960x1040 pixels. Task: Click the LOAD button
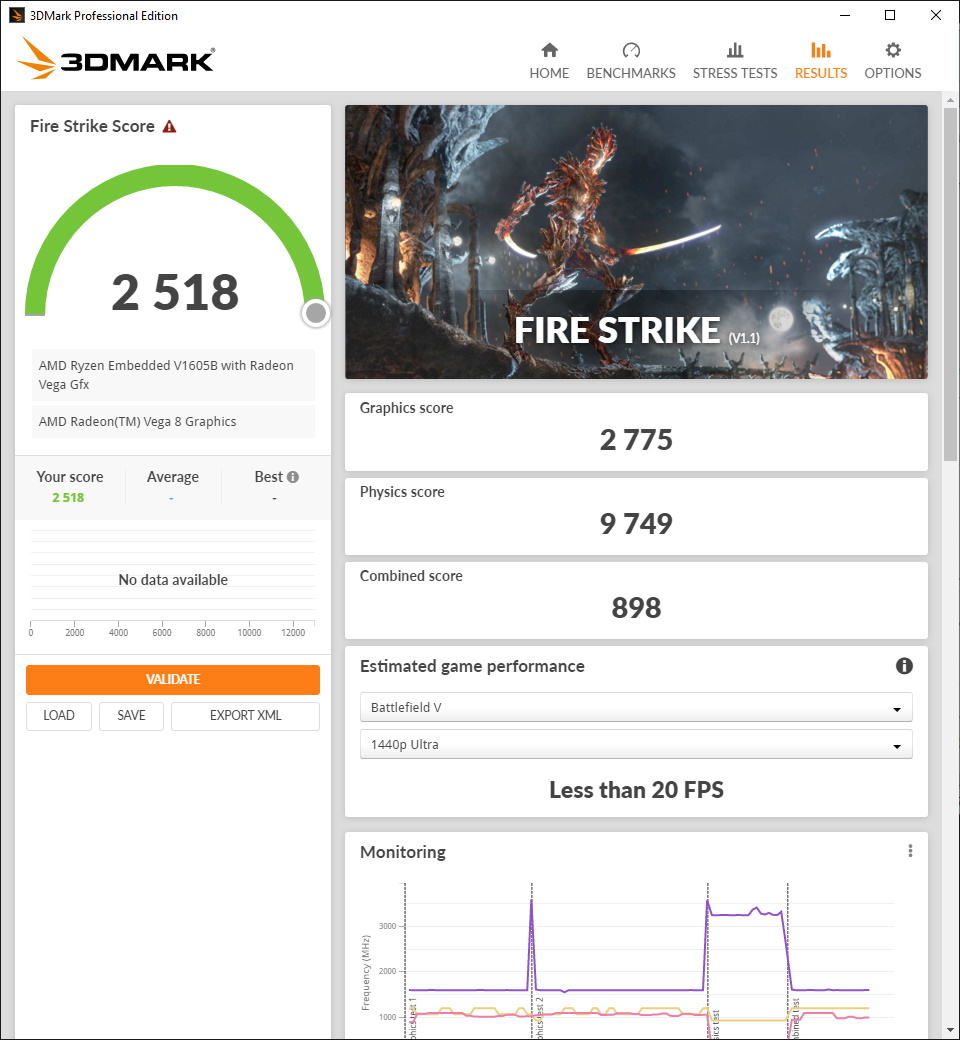tap(58, 716)
